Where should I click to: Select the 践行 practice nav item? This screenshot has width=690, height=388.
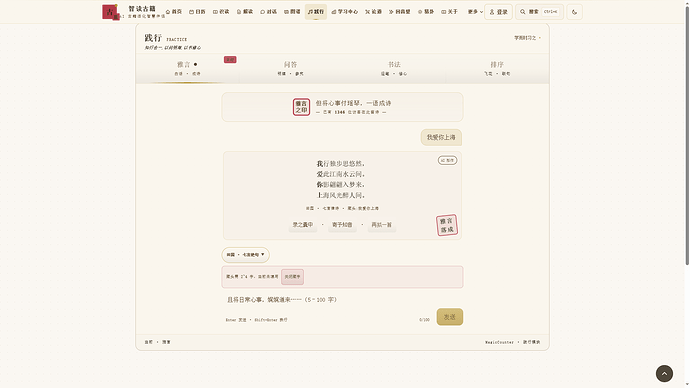pyautogui.click(x=316, y=12)
